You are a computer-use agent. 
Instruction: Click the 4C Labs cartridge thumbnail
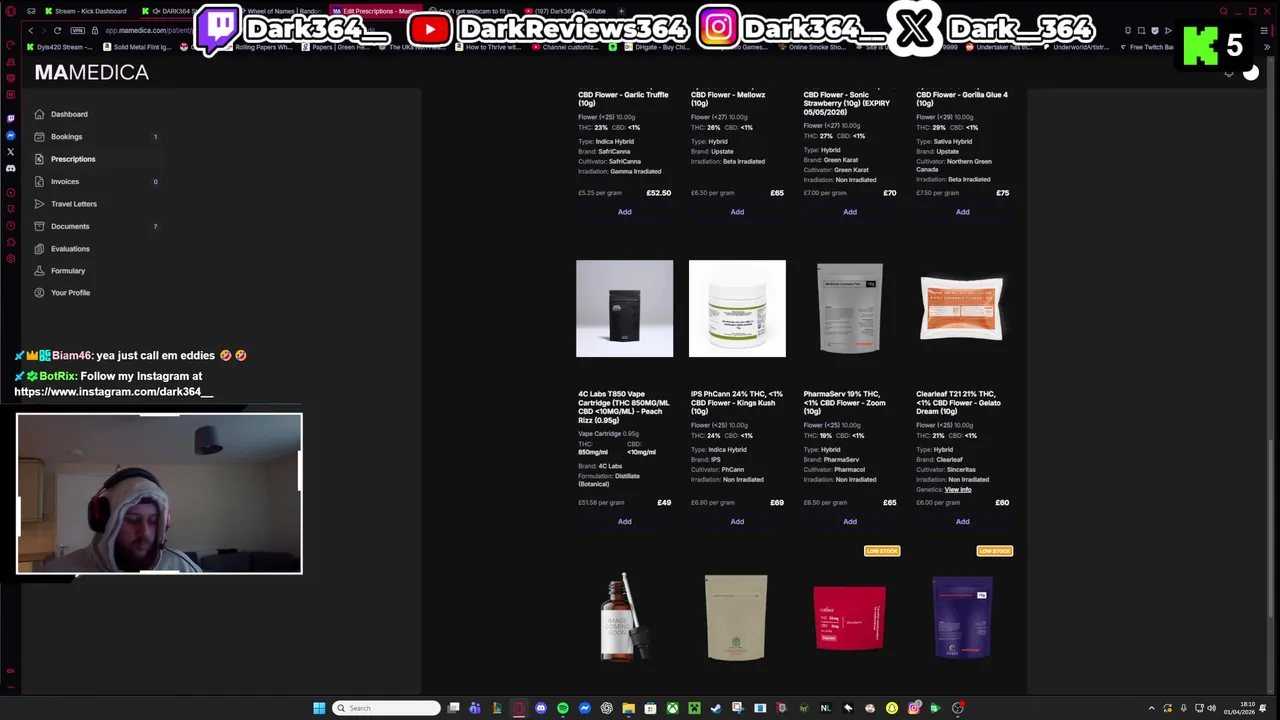[x=624, y=308]
